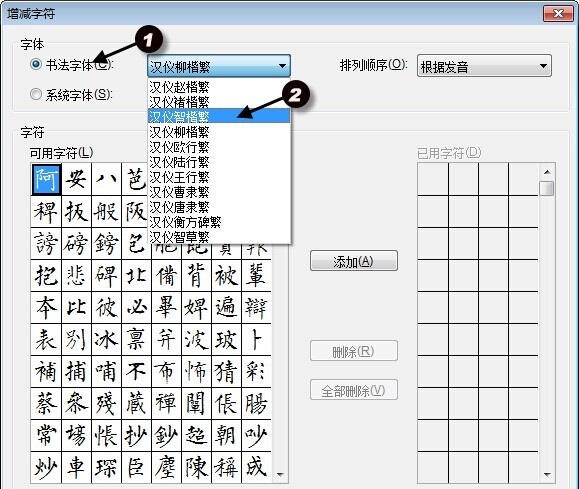Select the 别 character cell
Image resolution: width=579 pixels, height=489 pixels.
tap(76, 340)
